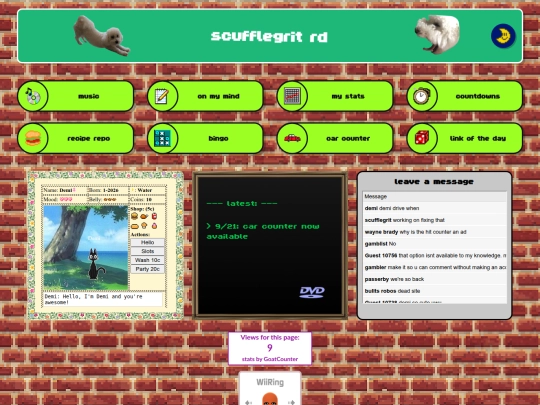This screenshot has width=540, height=405.
Task: Open the link of the day
Action: point(465,138)
